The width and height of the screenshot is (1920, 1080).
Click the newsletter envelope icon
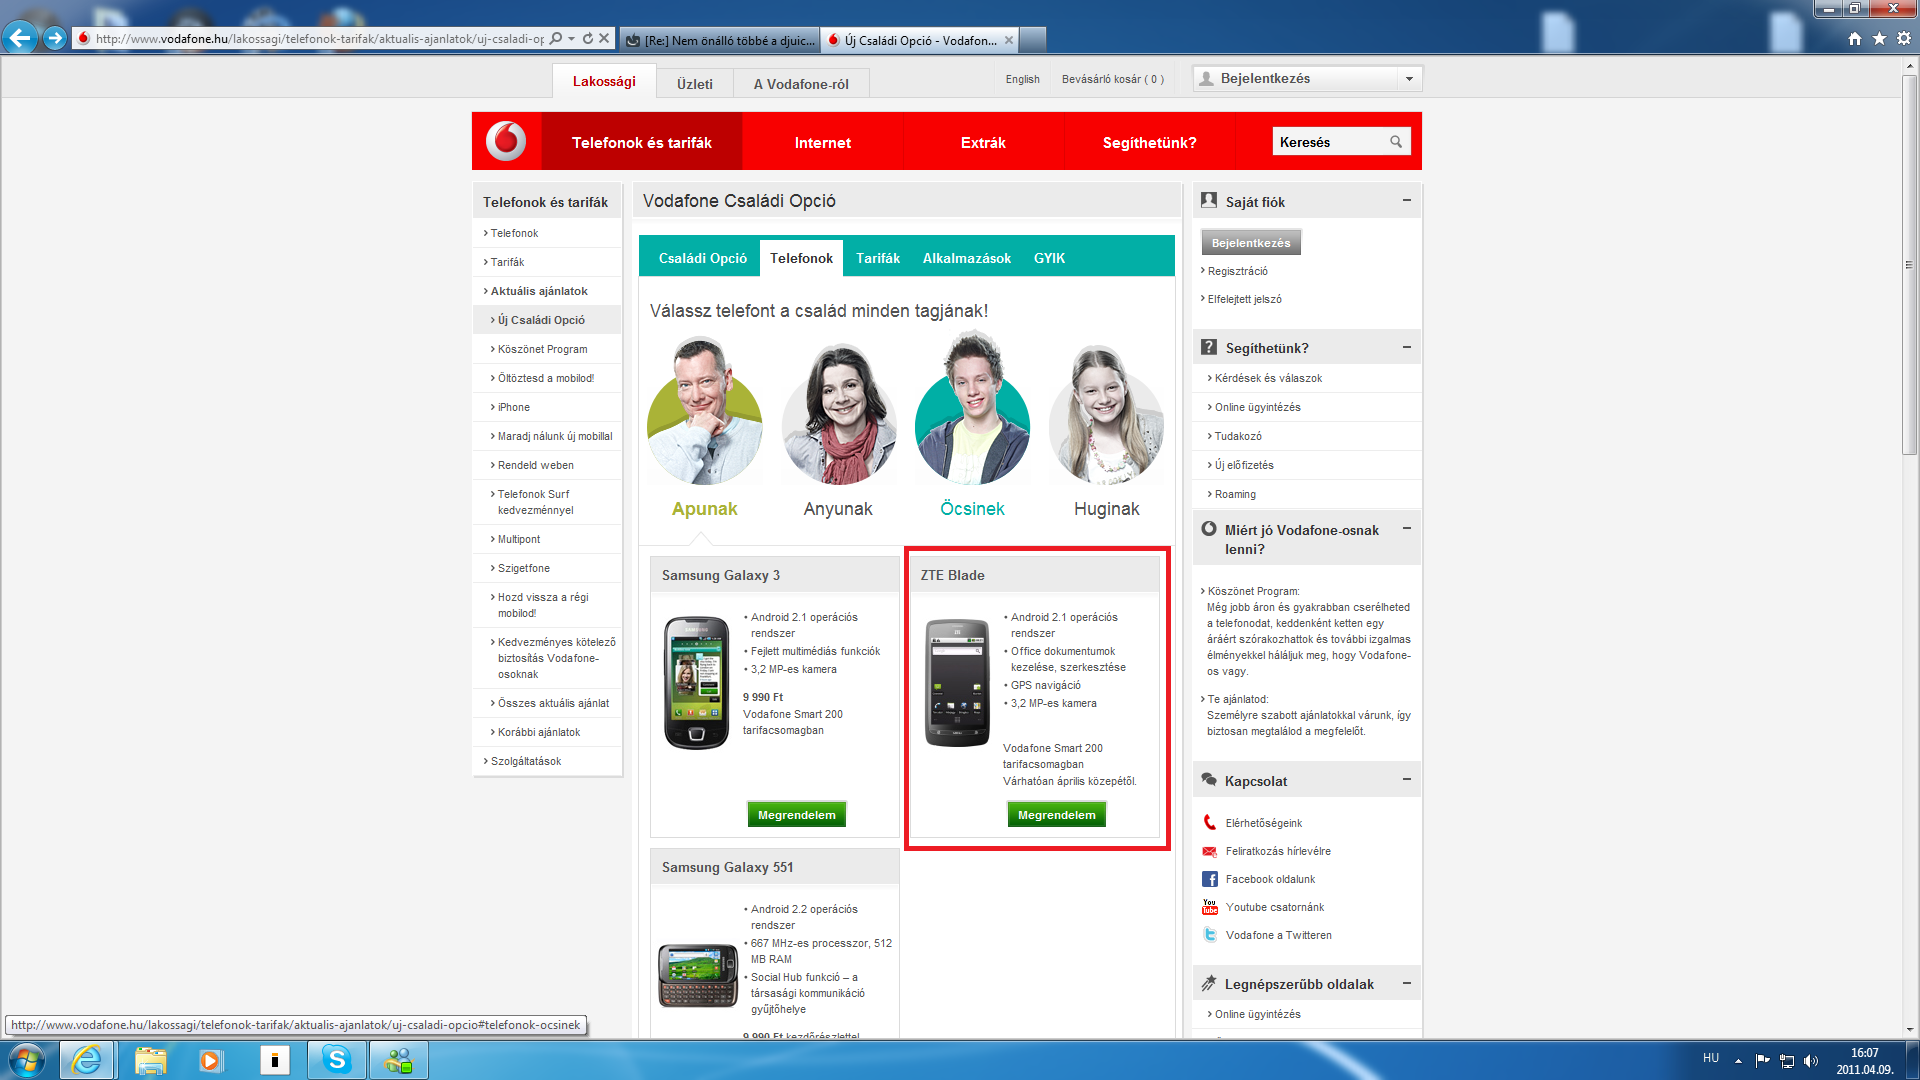1209,851
